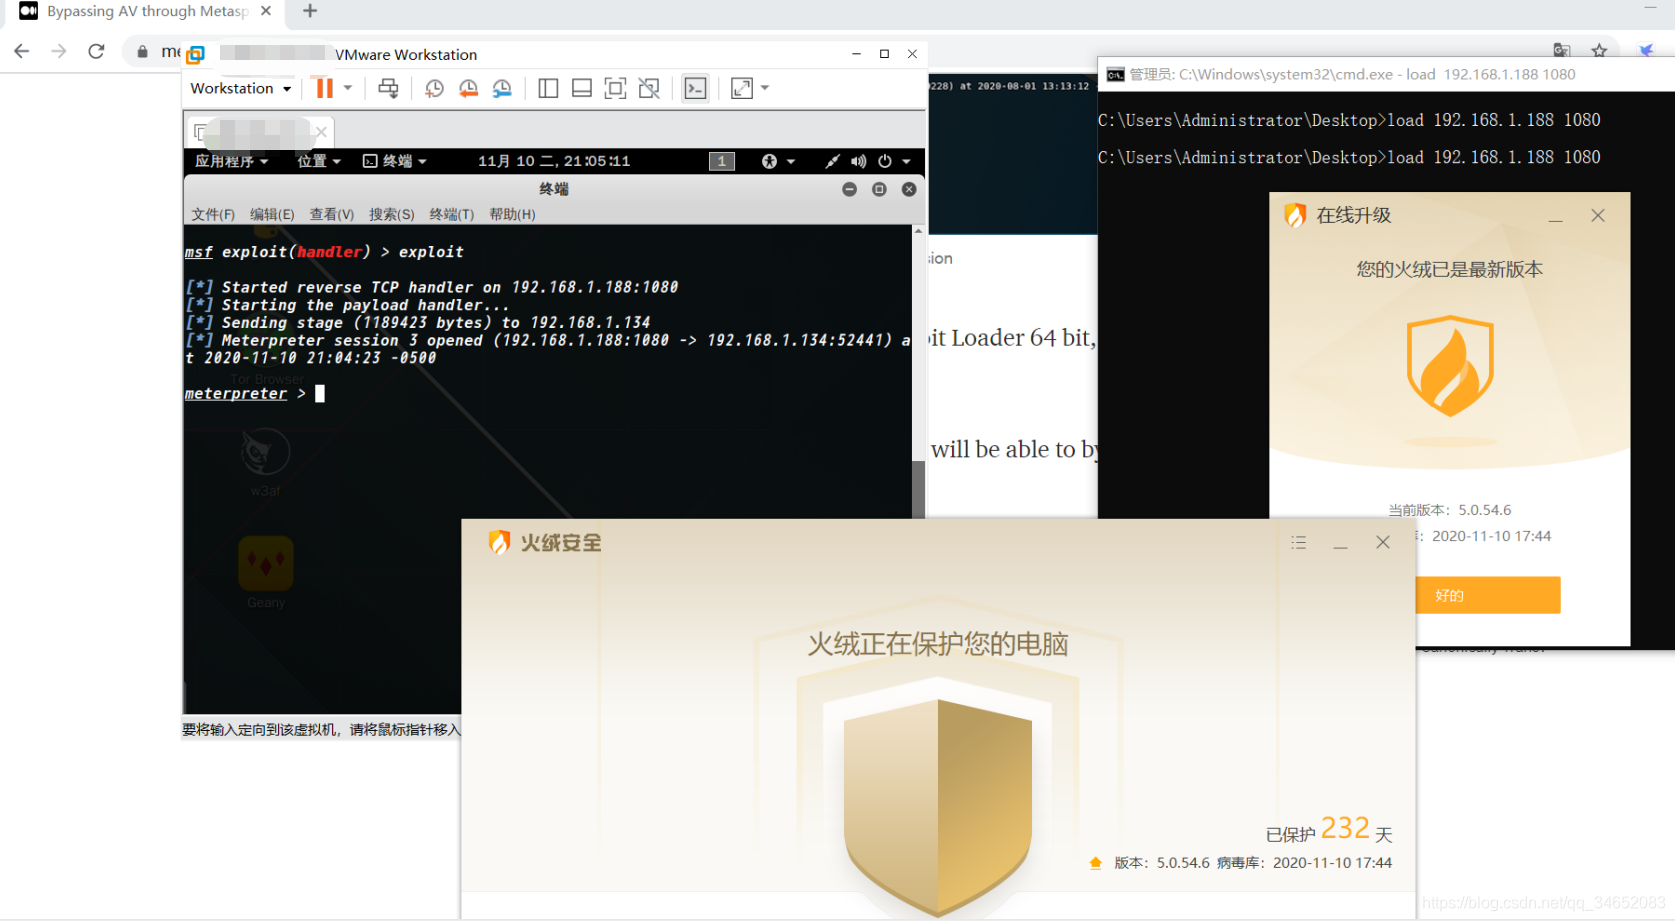Reload the browser page
Image resolution: width=1675 pixels, height=921 pixels.
click(96, 51)
